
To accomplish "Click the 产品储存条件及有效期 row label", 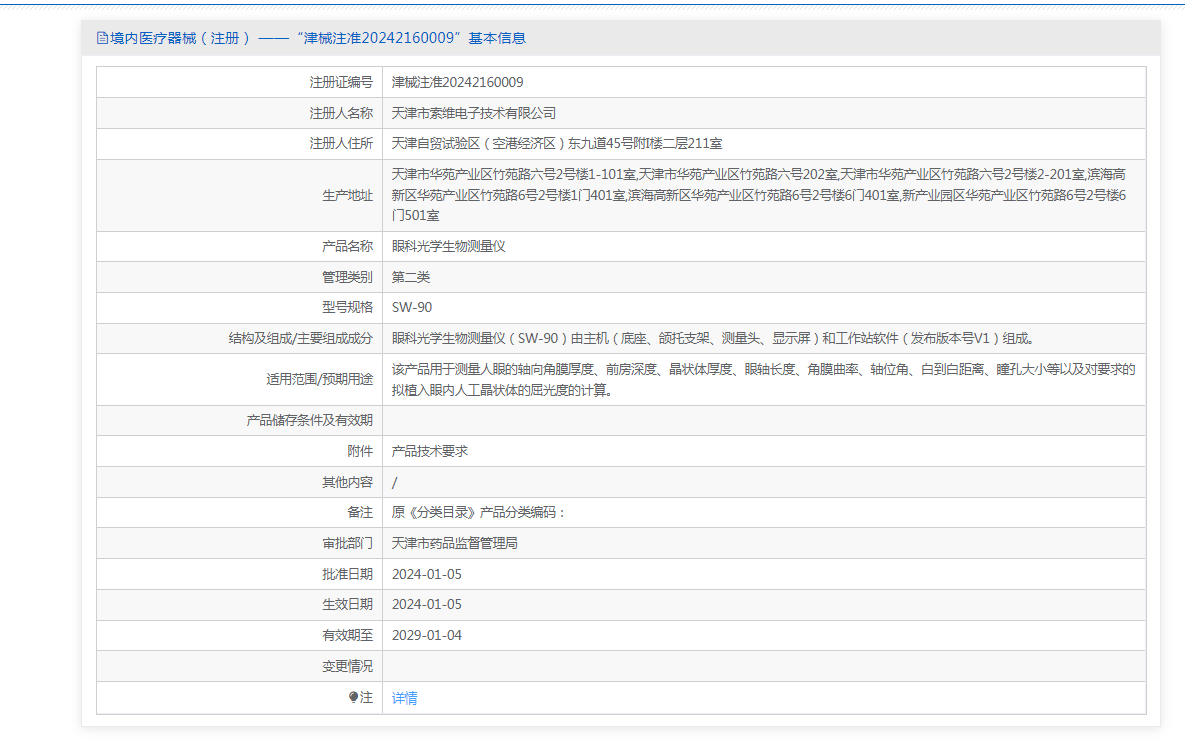I will (309, 420).
